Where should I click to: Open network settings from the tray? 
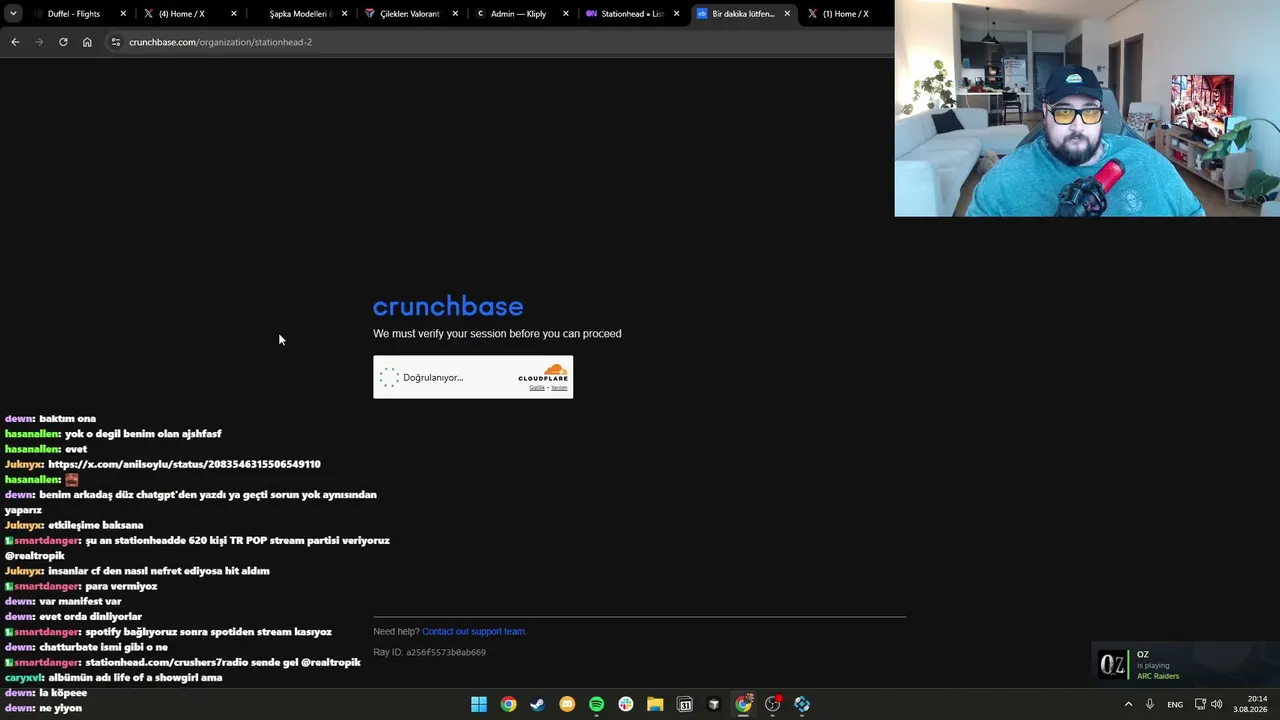pos(1200,704)
